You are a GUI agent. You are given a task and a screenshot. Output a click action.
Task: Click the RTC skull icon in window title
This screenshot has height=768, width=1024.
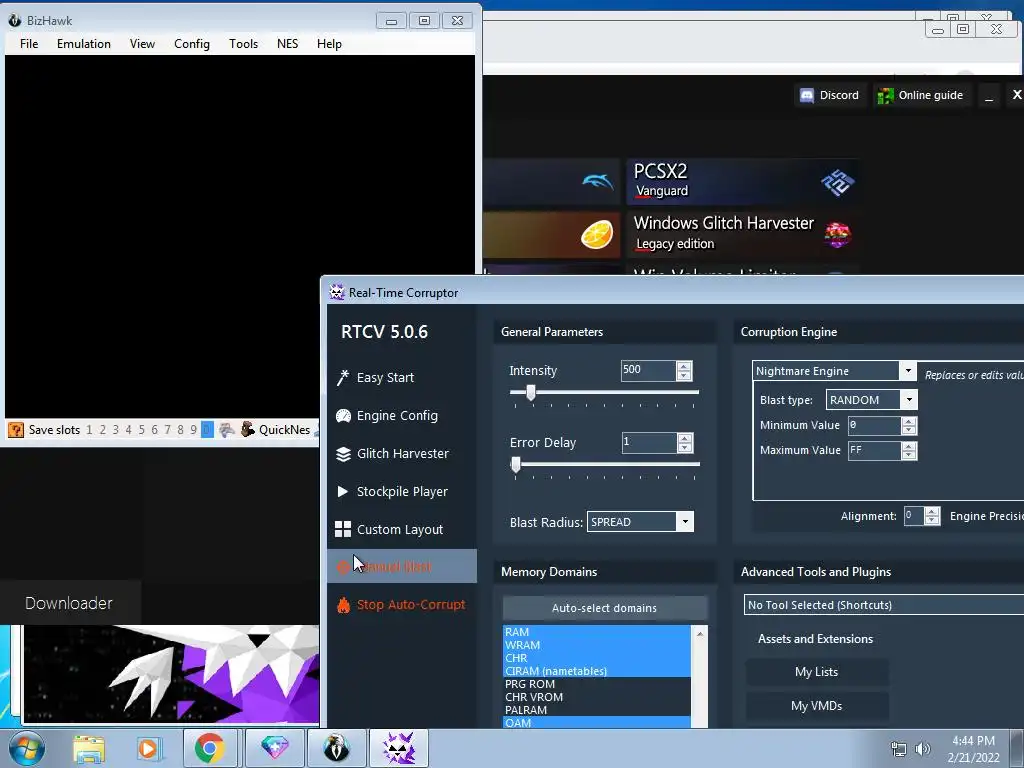coord(337,293)
